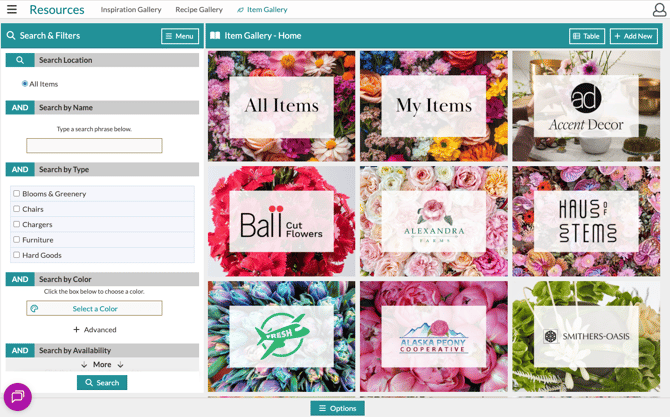Open the Accent Decor gallery tile
Screen dimensions: 670x417
point(586,106)
